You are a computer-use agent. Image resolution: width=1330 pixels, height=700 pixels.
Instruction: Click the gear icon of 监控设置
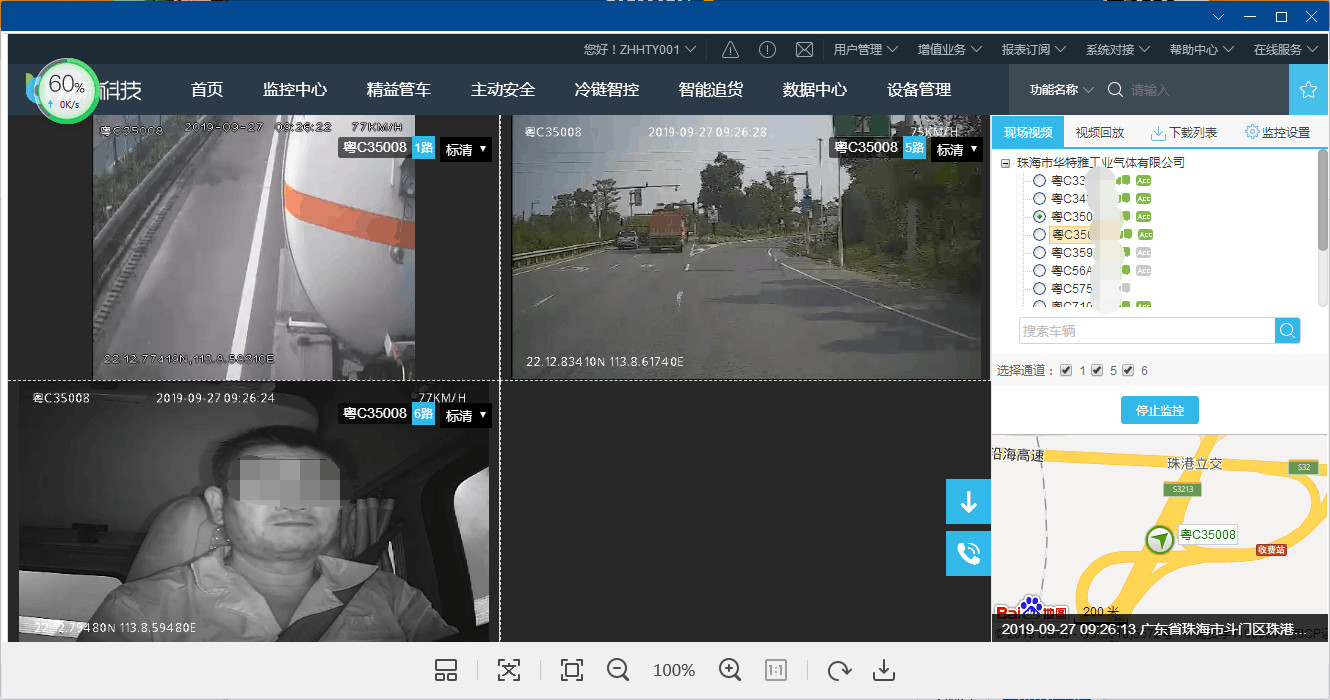1252,132
